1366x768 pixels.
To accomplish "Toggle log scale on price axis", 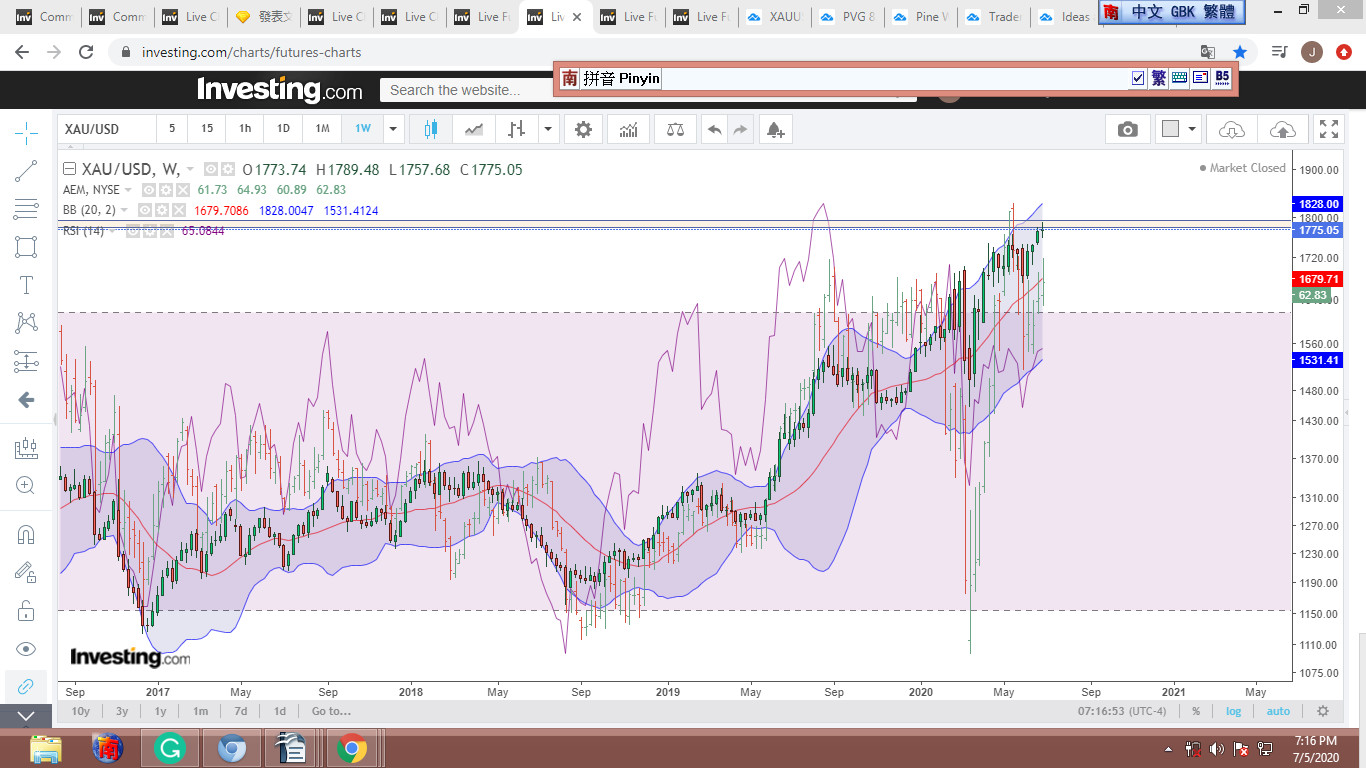I will [1234, 711].
